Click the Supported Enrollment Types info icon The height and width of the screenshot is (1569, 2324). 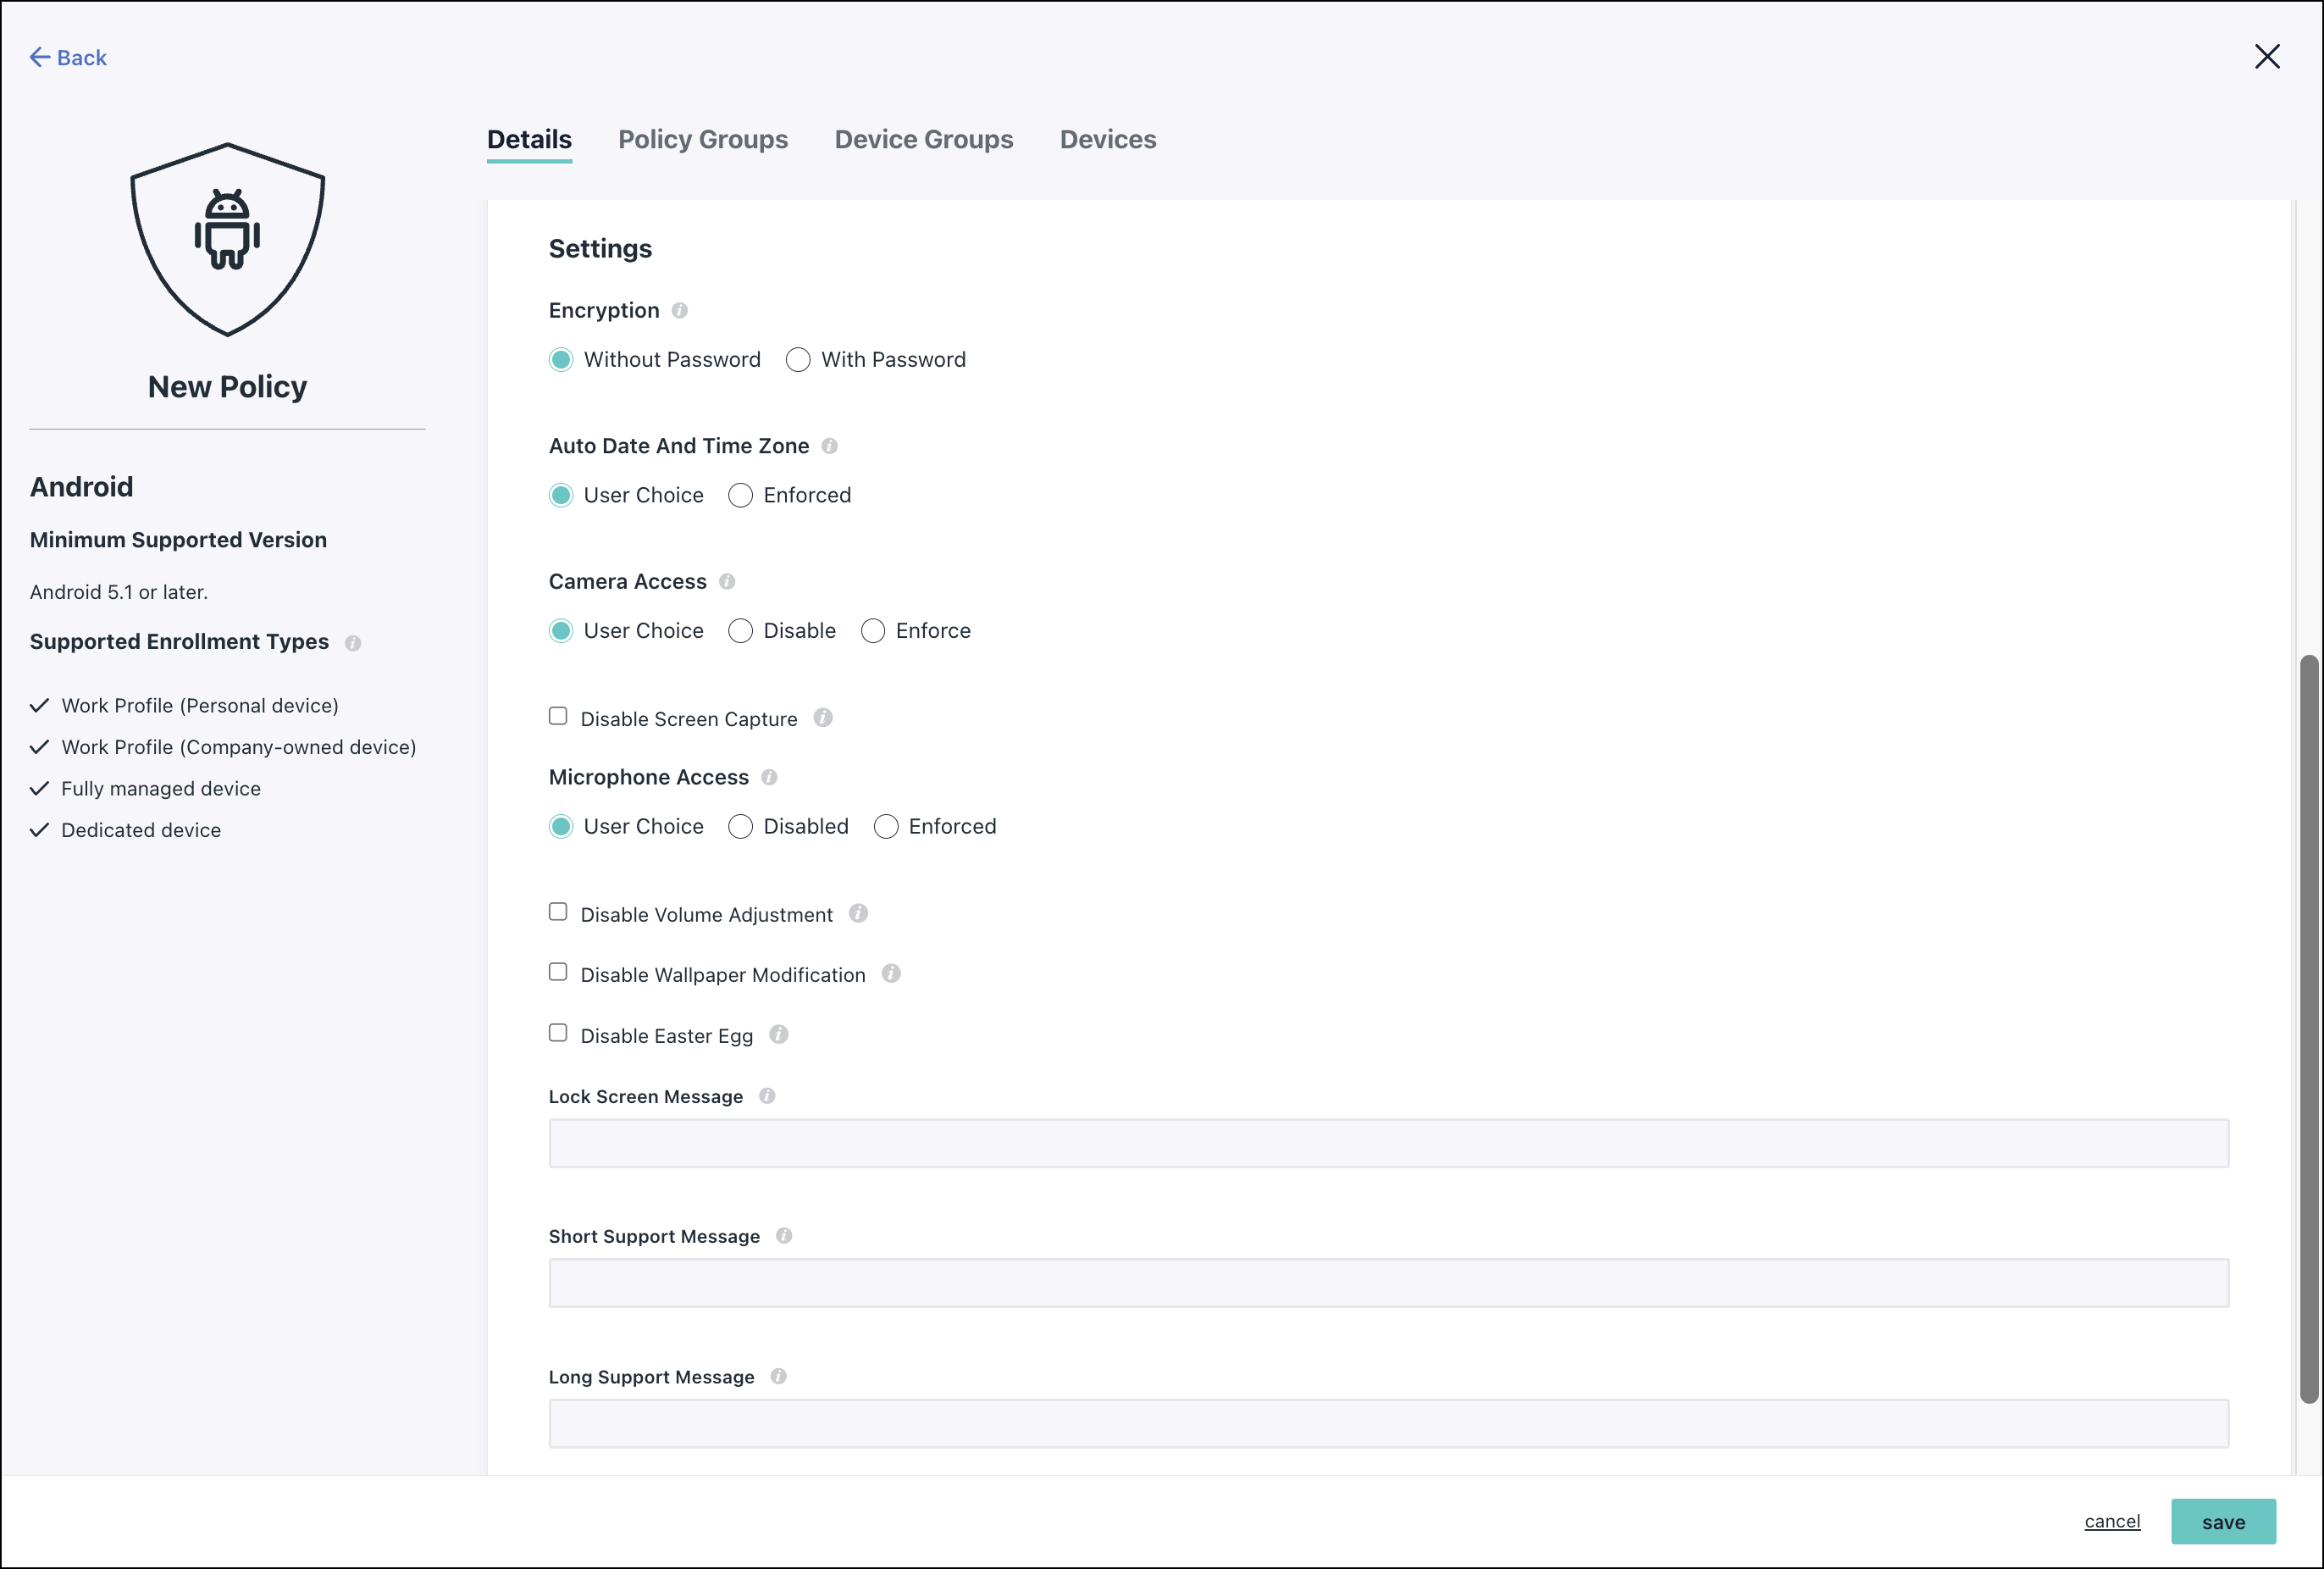pyautogui.click(x=350, y=643)
